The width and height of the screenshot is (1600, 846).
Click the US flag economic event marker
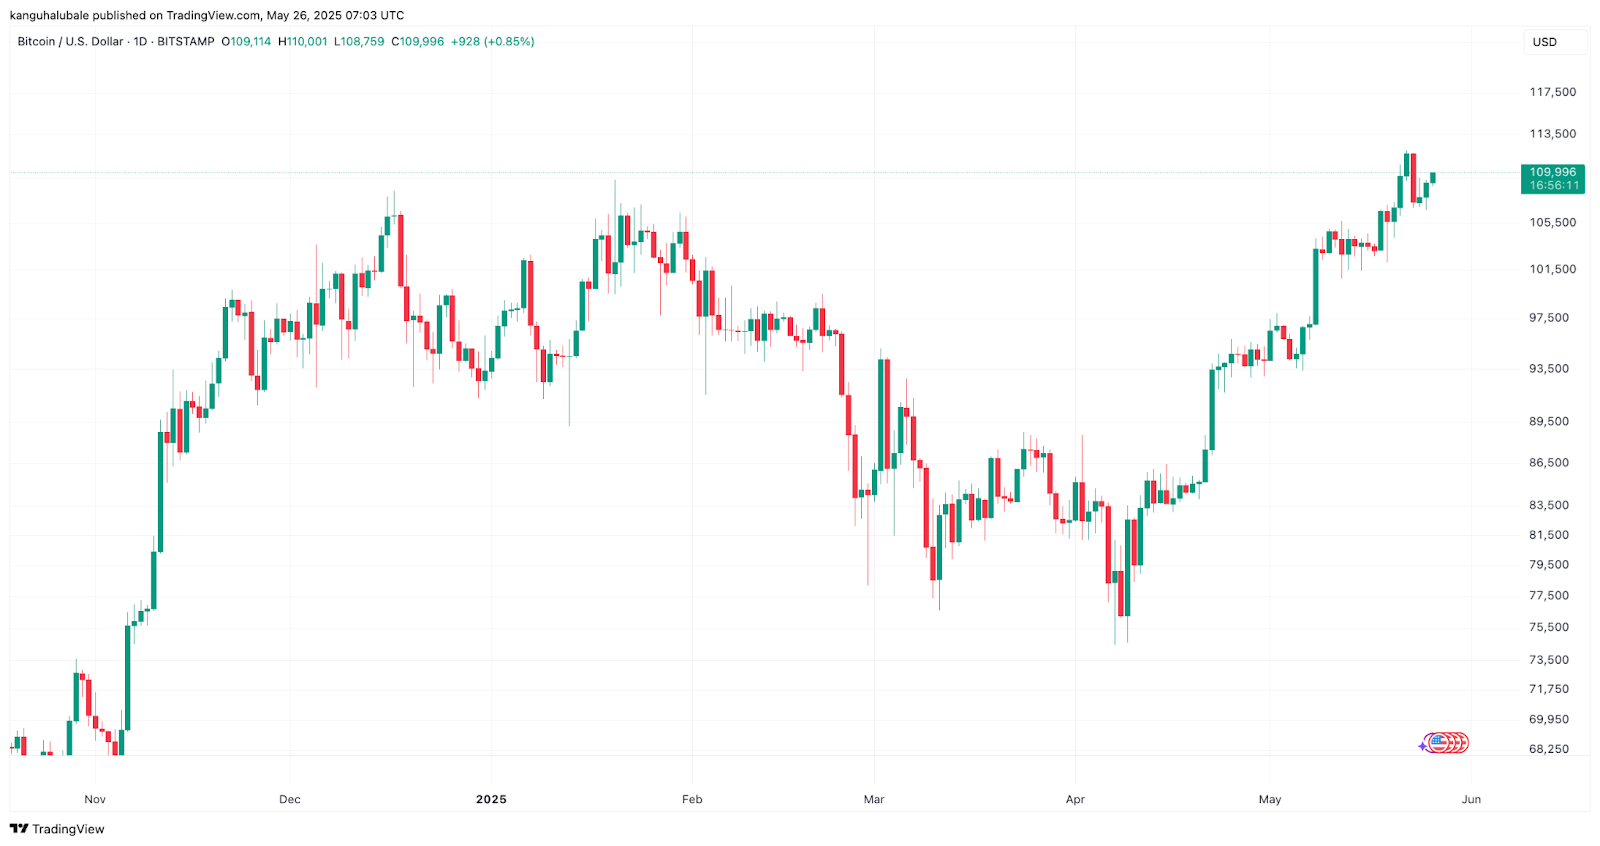(1439, 743)
